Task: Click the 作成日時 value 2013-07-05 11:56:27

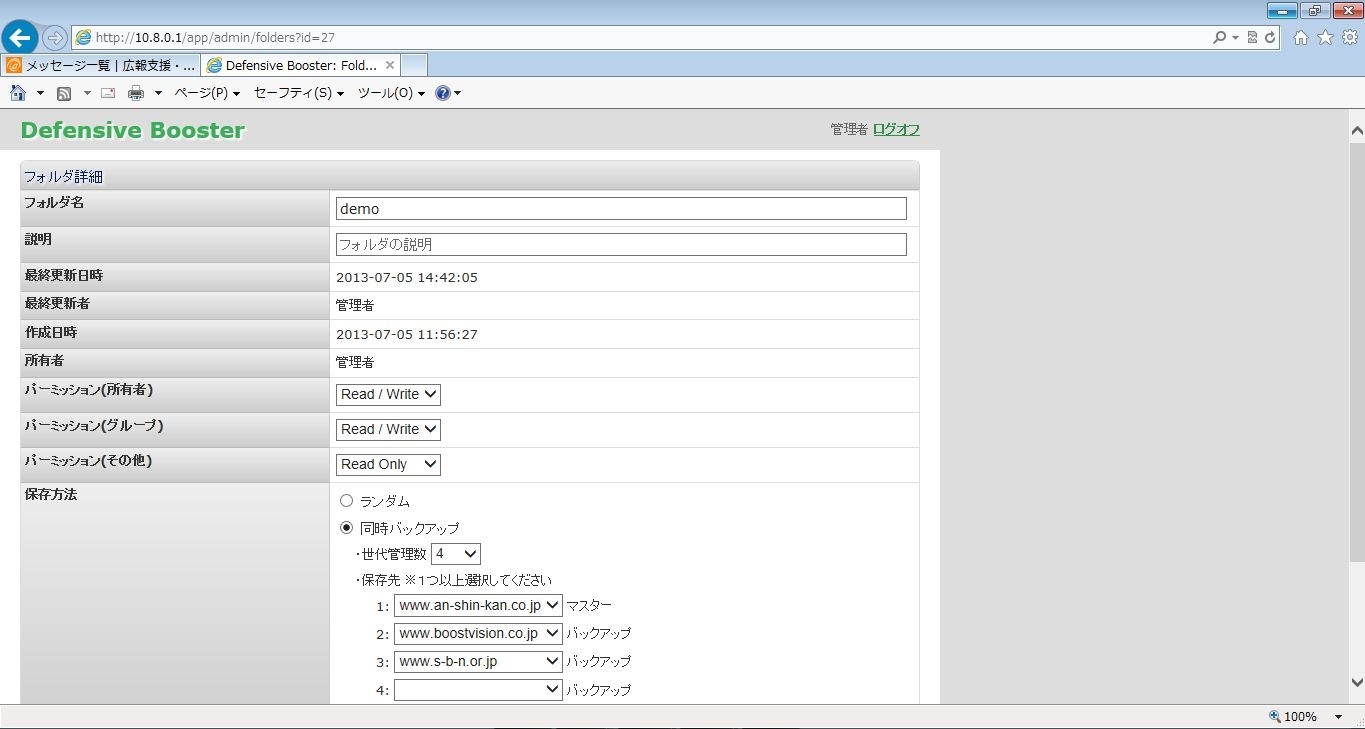Action: tap(407, 334)
